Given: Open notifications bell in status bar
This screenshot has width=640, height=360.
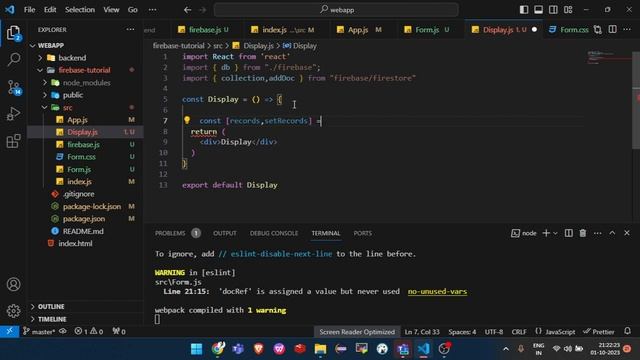Looking at the screenshot, I should click(627, 331).
